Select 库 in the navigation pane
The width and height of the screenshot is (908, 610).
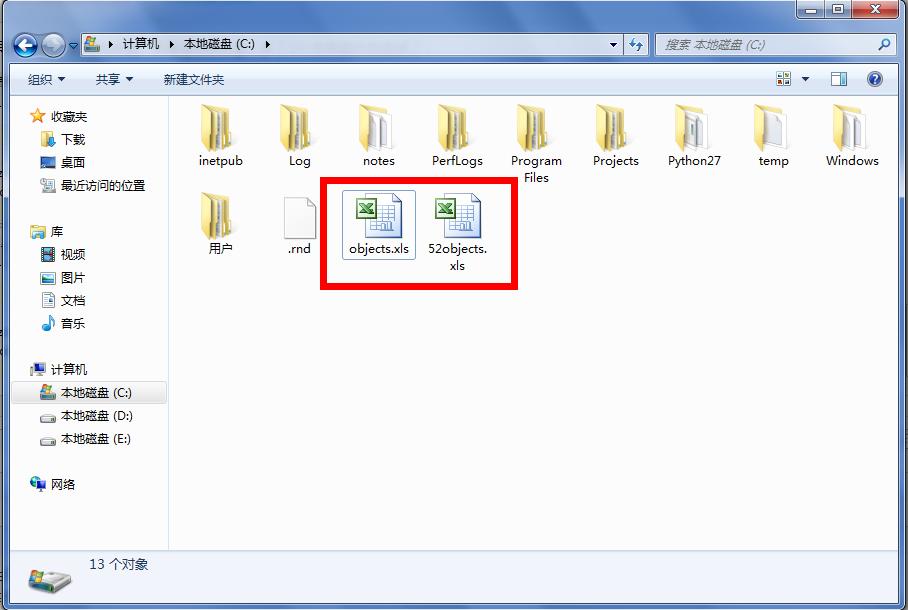[x=57, y=232]
